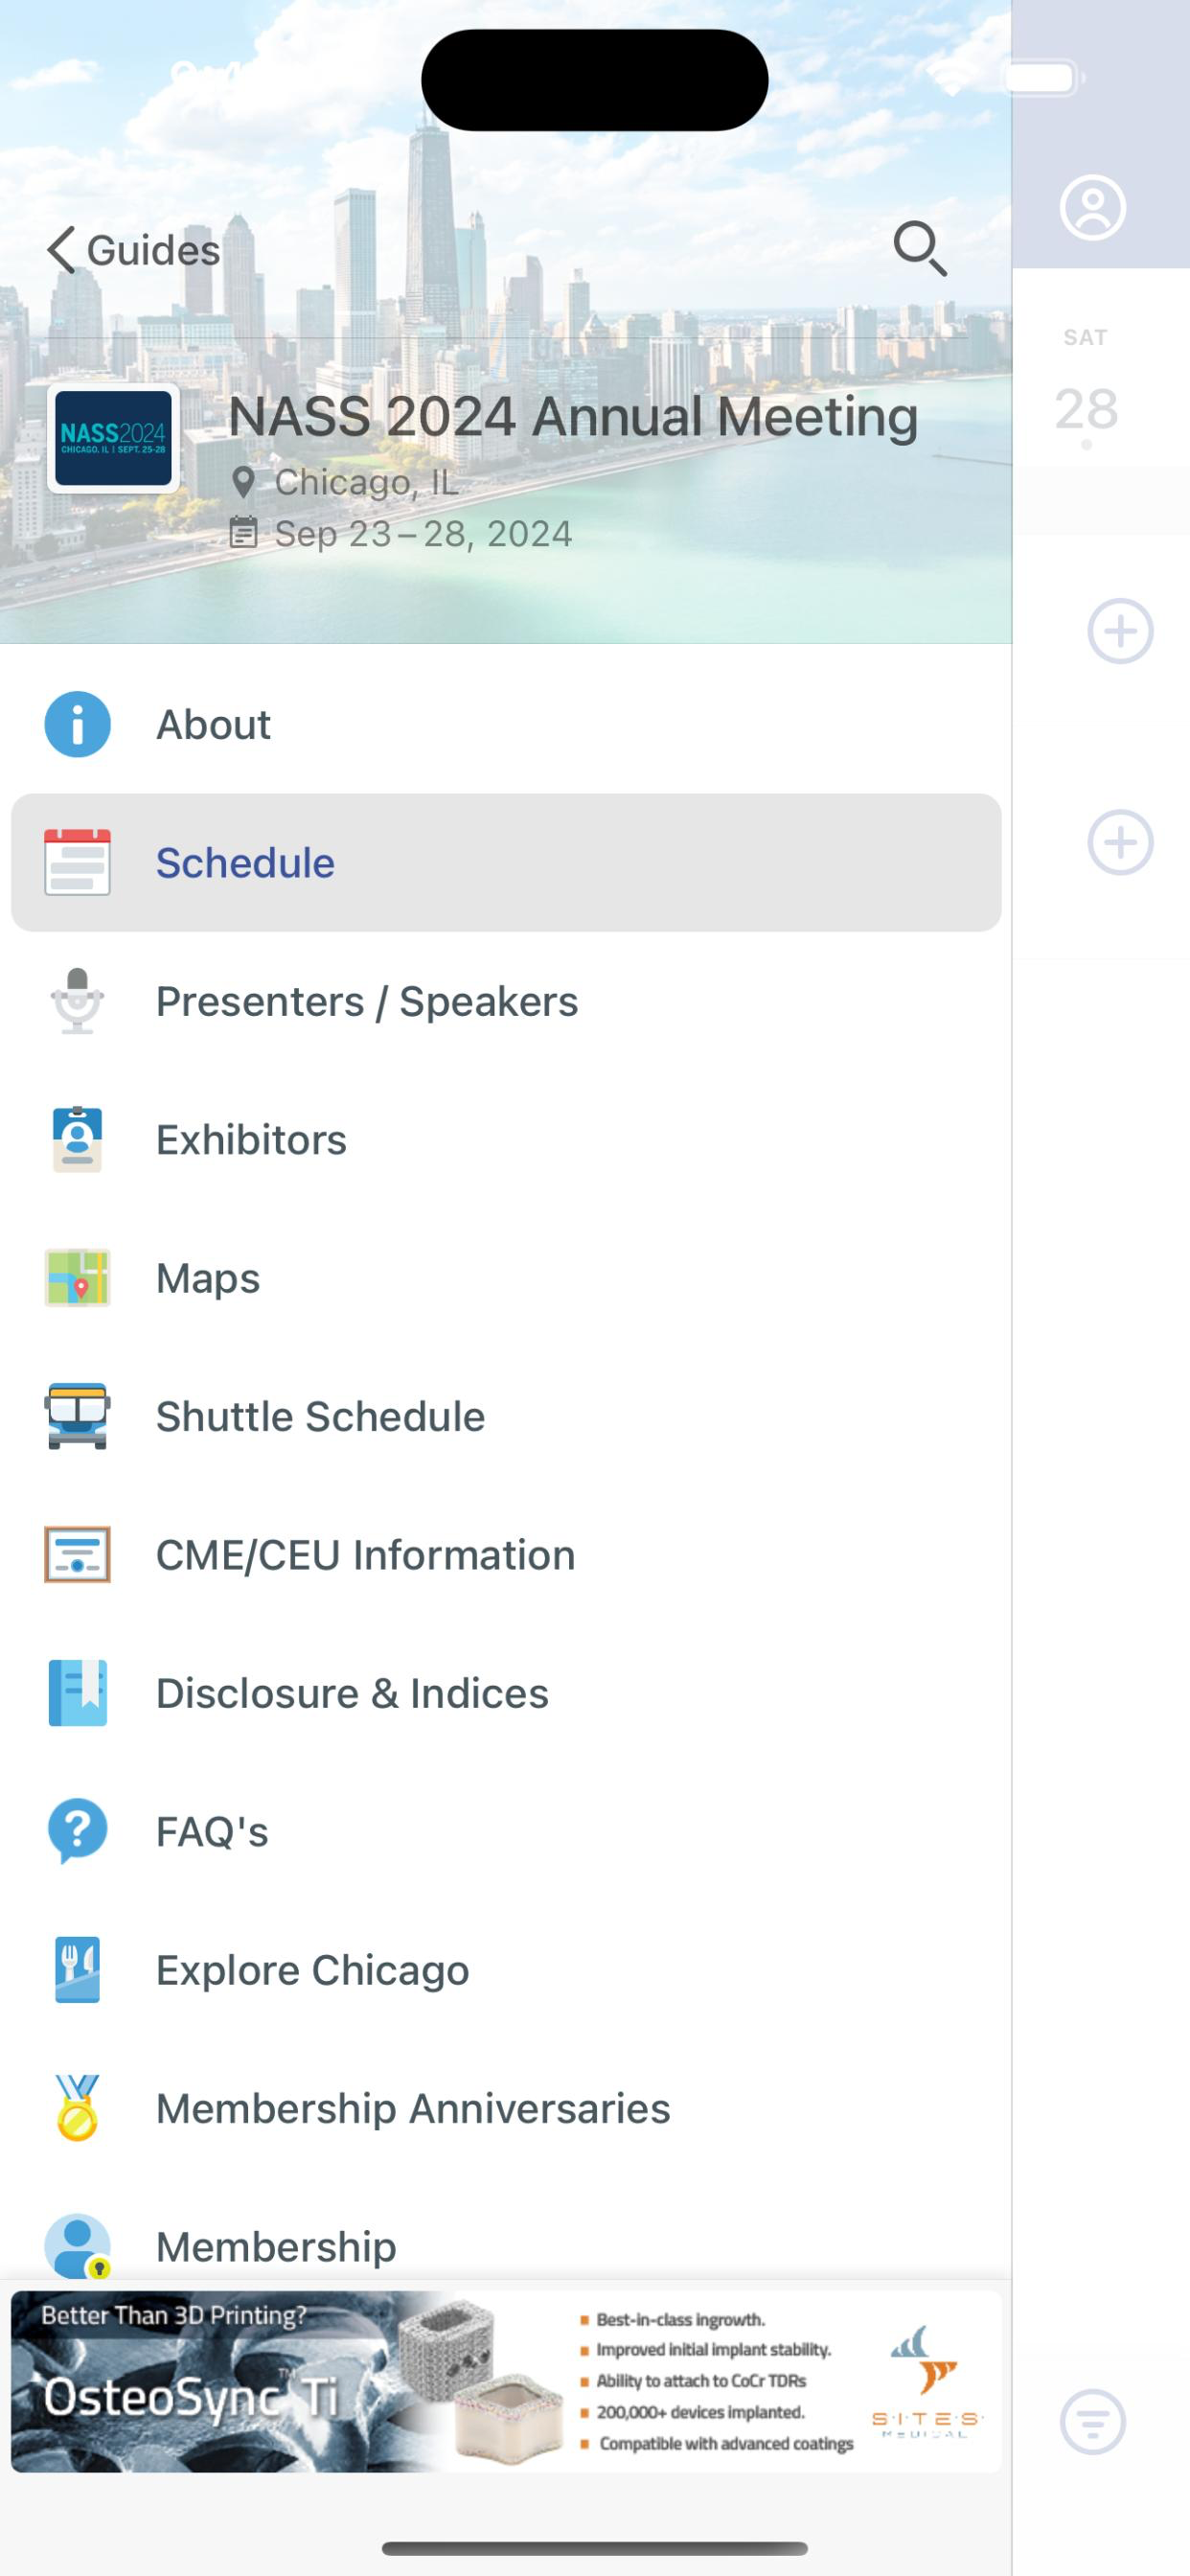Open Explore Chicago
The image size is (1190, 2576).
click(x=506, y=1970)
